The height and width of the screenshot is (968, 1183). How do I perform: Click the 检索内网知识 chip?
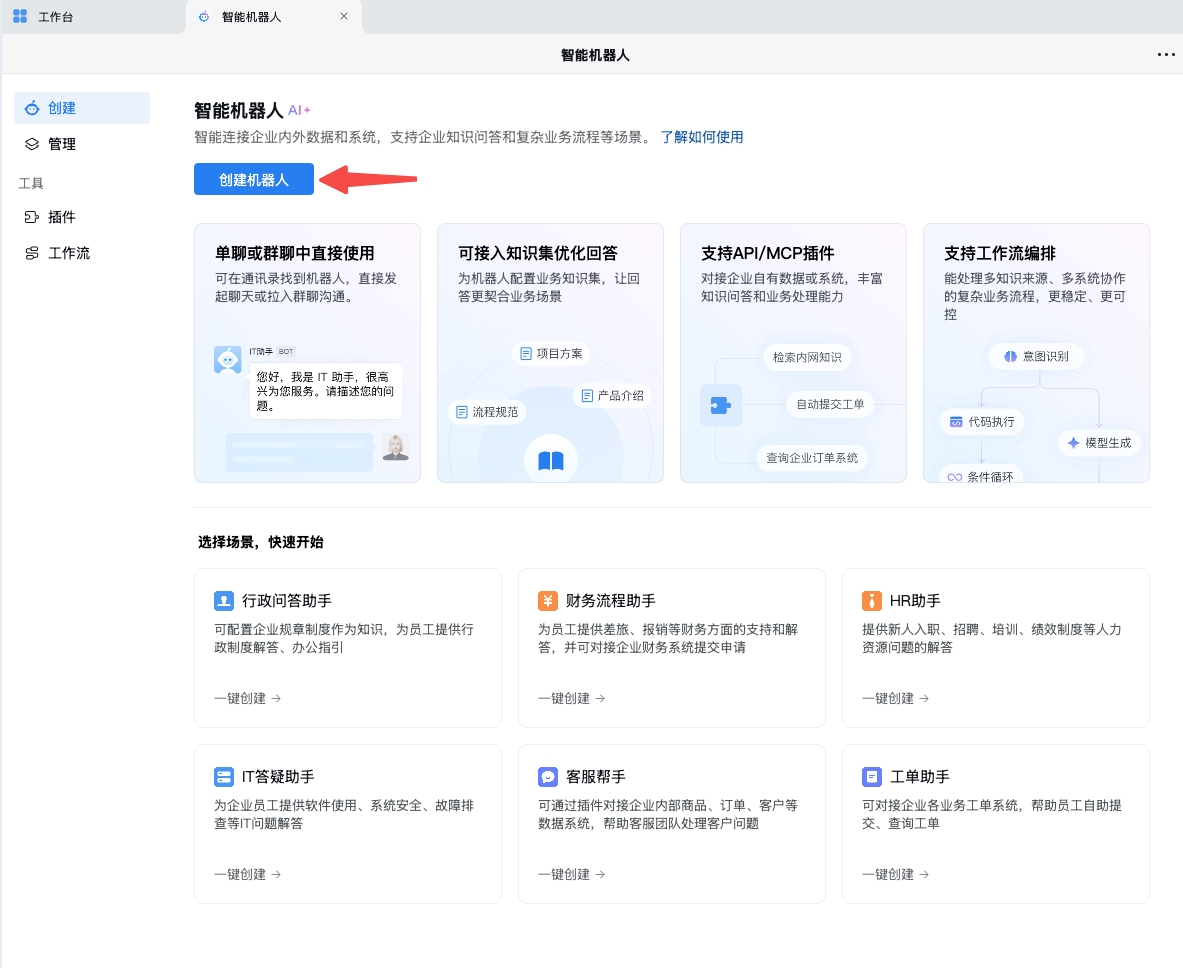[x=807, y=357]
